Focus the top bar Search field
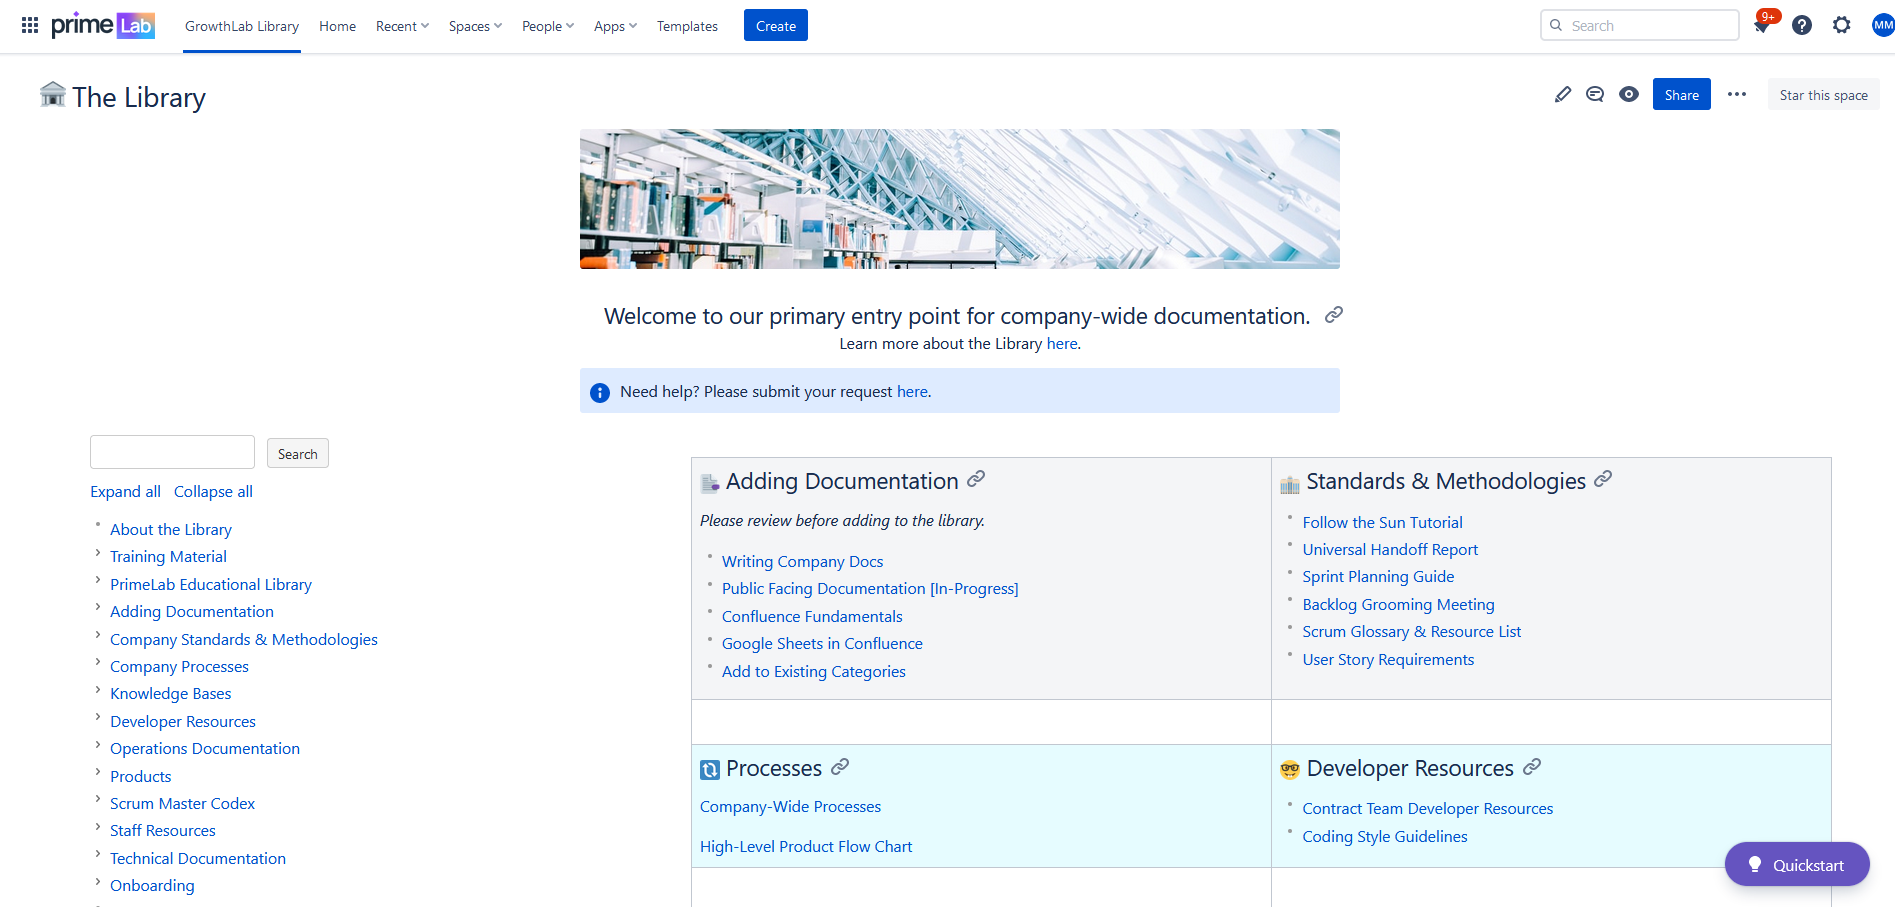The height and width of the screenshot is (907, 1895). pyautogui.click(x=1640, y=25)
